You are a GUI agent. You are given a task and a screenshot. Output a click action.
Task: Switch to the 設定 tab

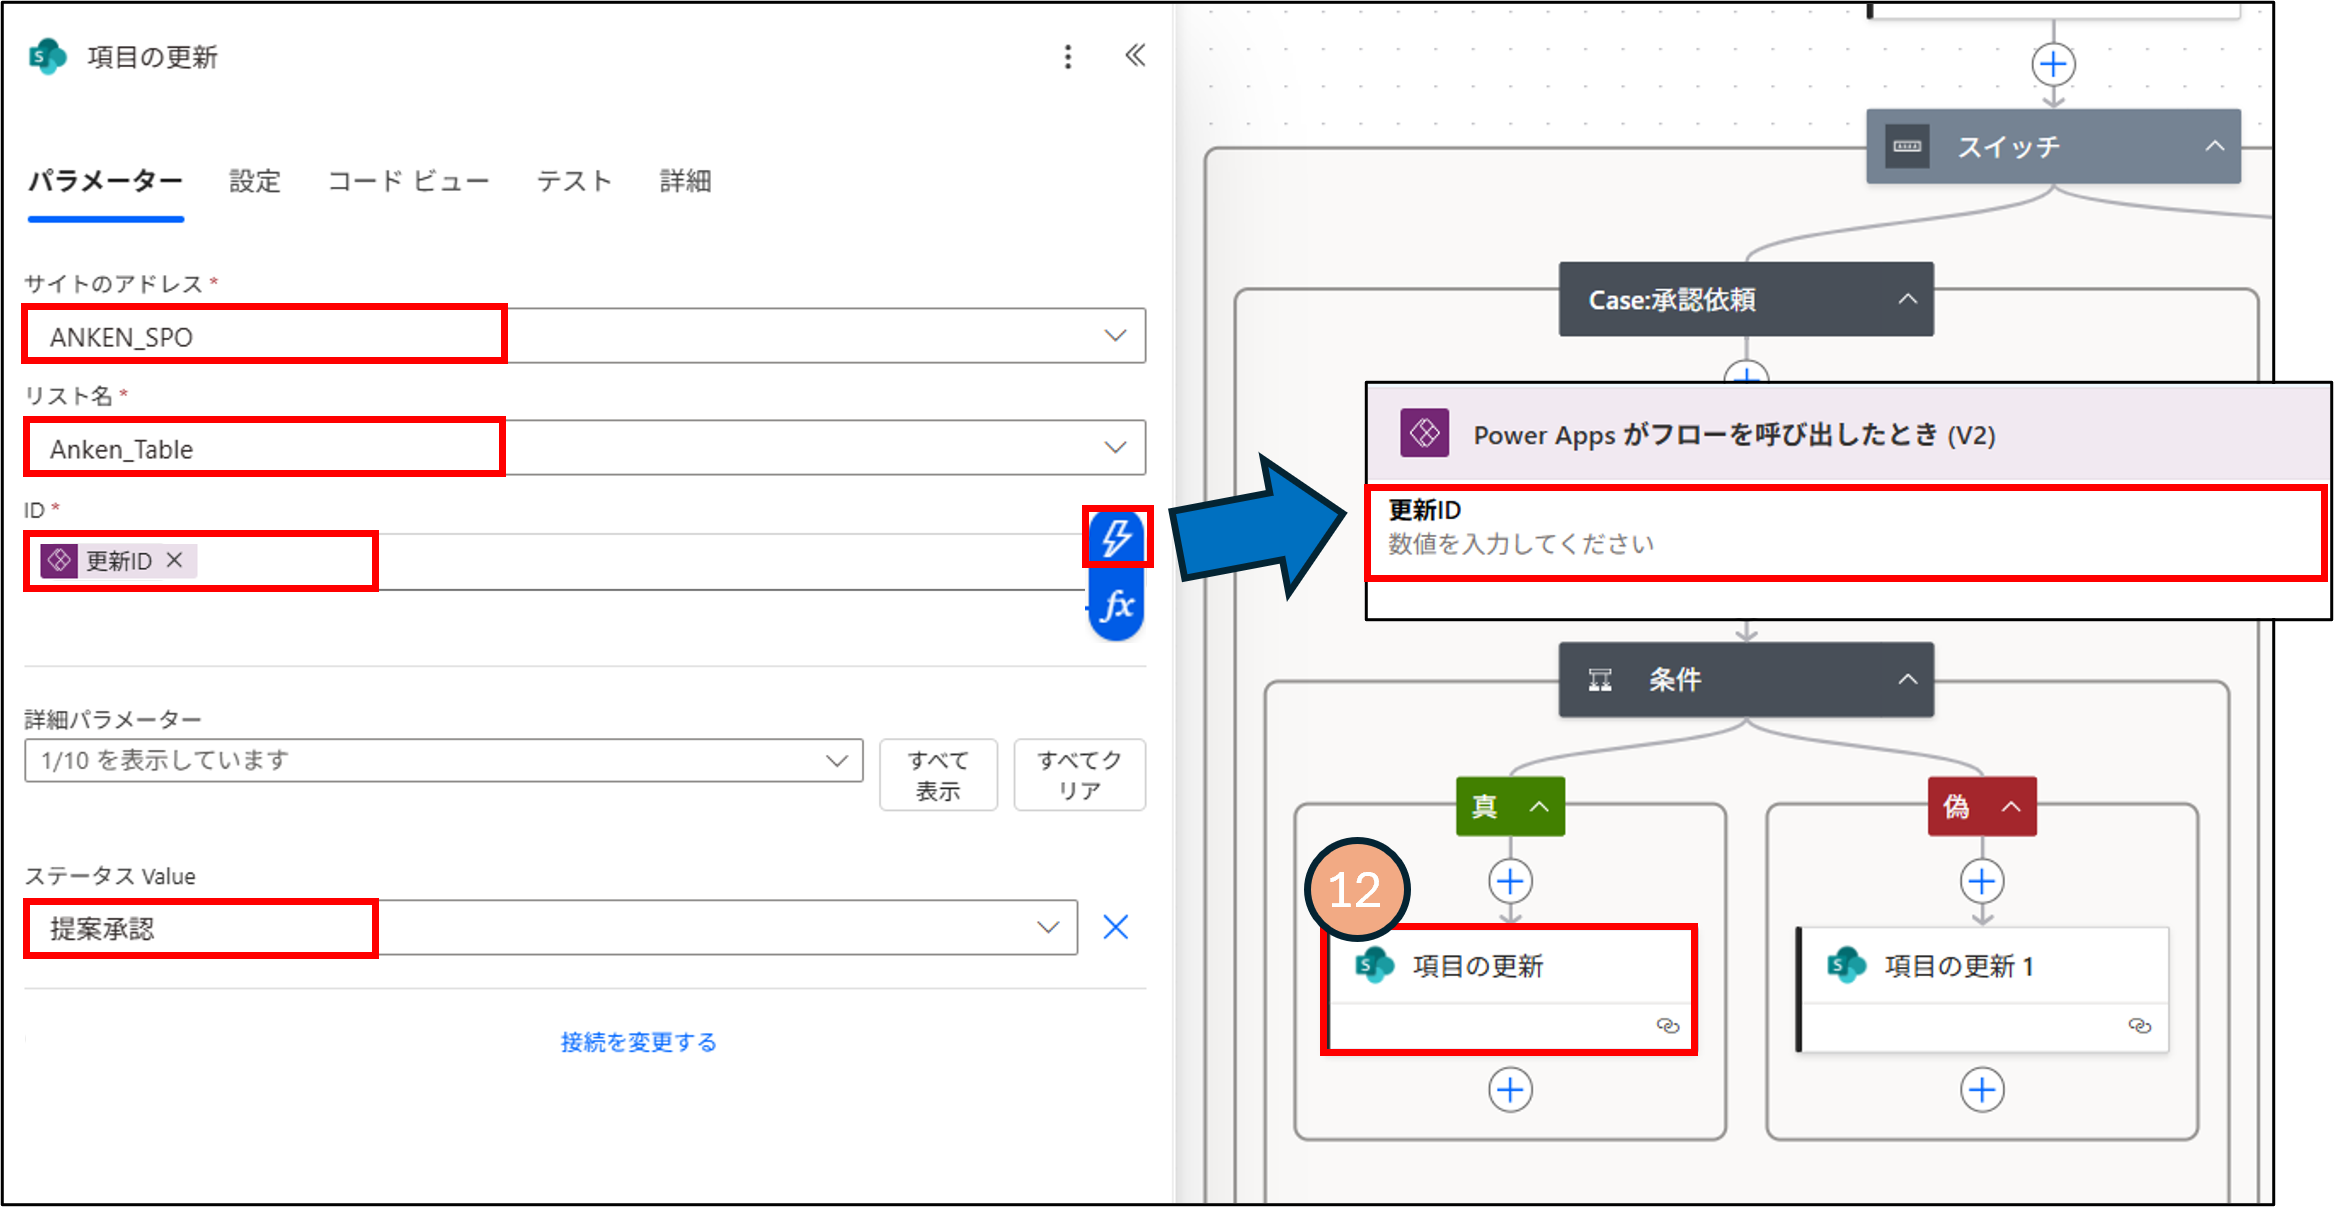click(x=255, y=181)
